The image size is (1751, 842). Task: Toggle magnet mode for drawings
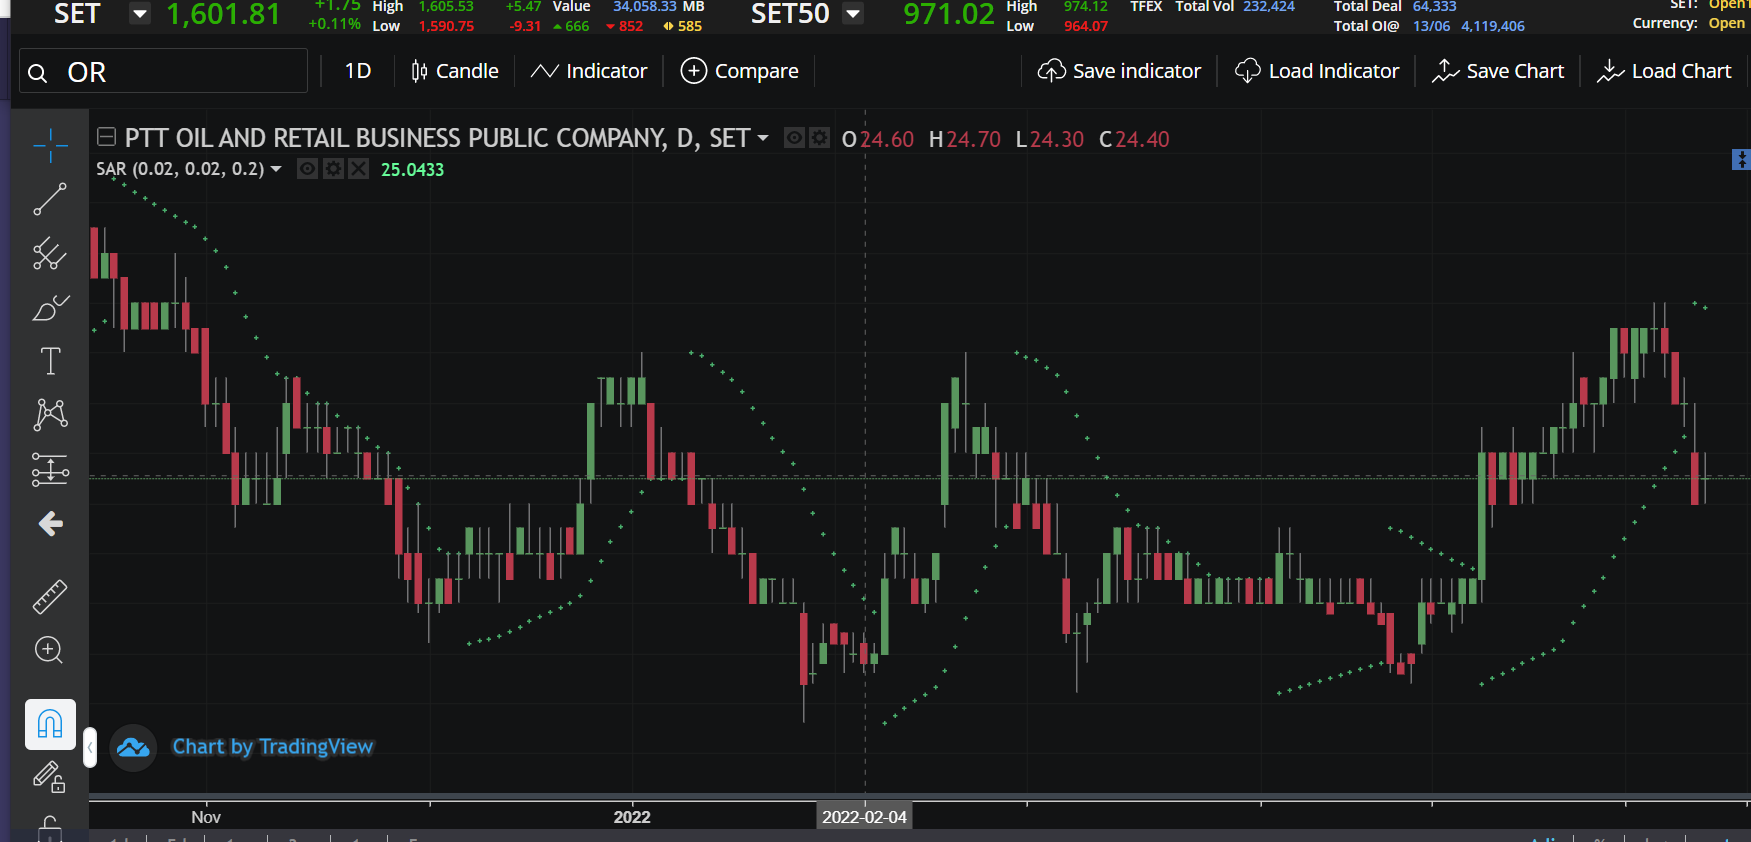(x=50, y=724)
